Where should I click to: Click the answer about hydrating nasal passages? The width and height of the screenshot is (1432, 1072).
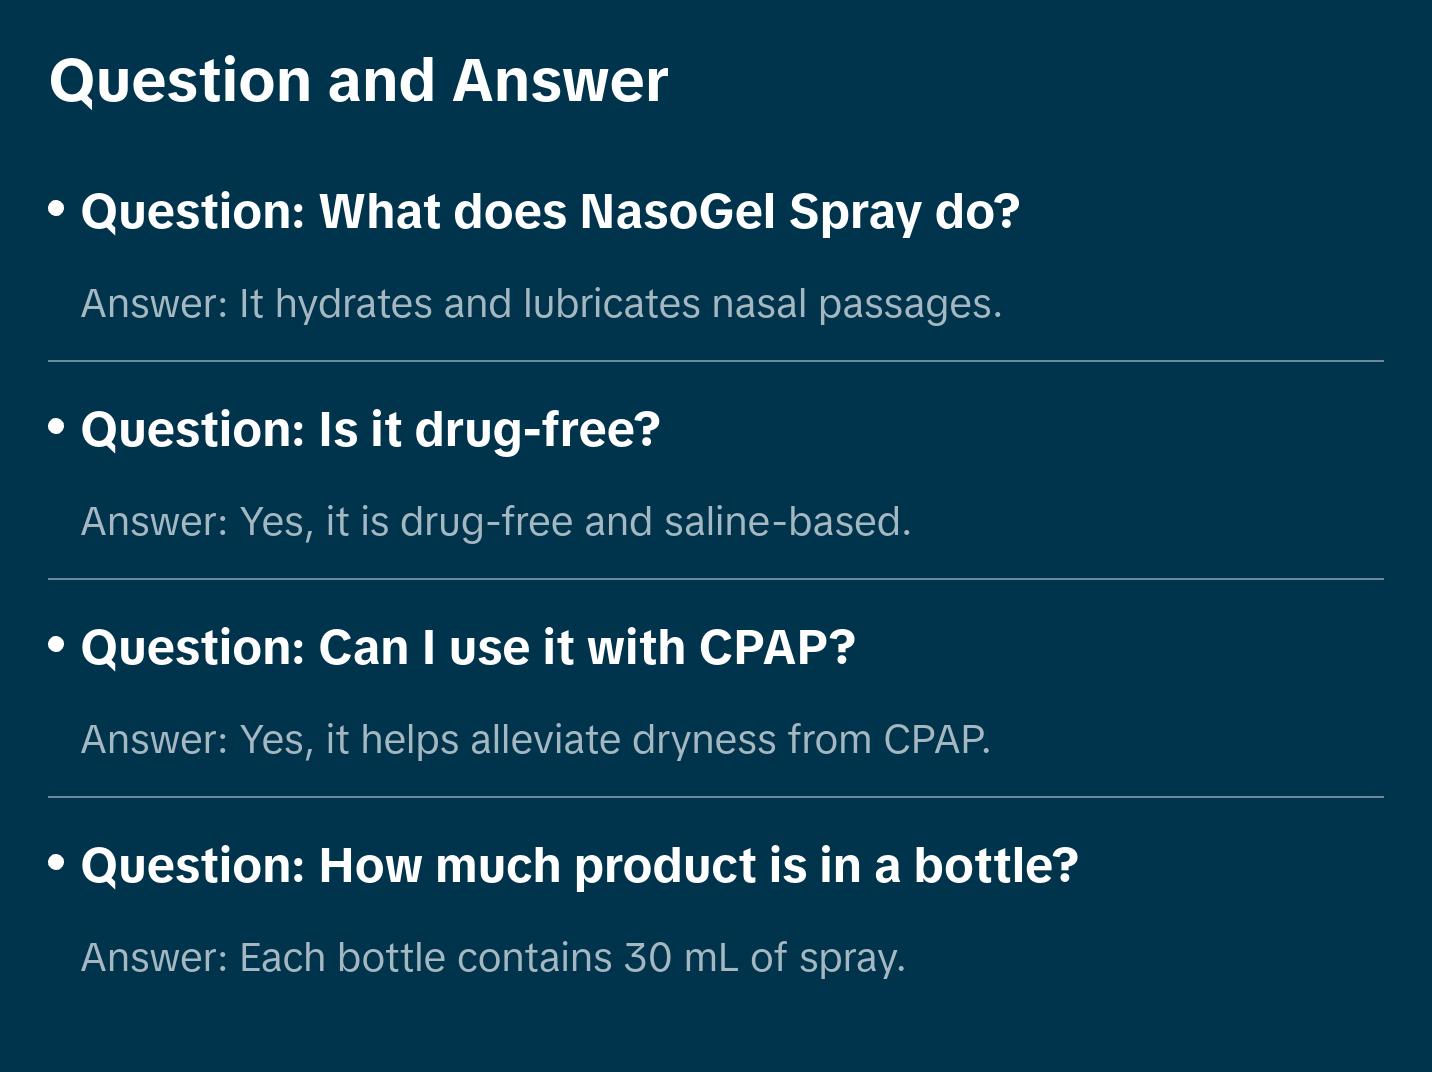[541, 304]
